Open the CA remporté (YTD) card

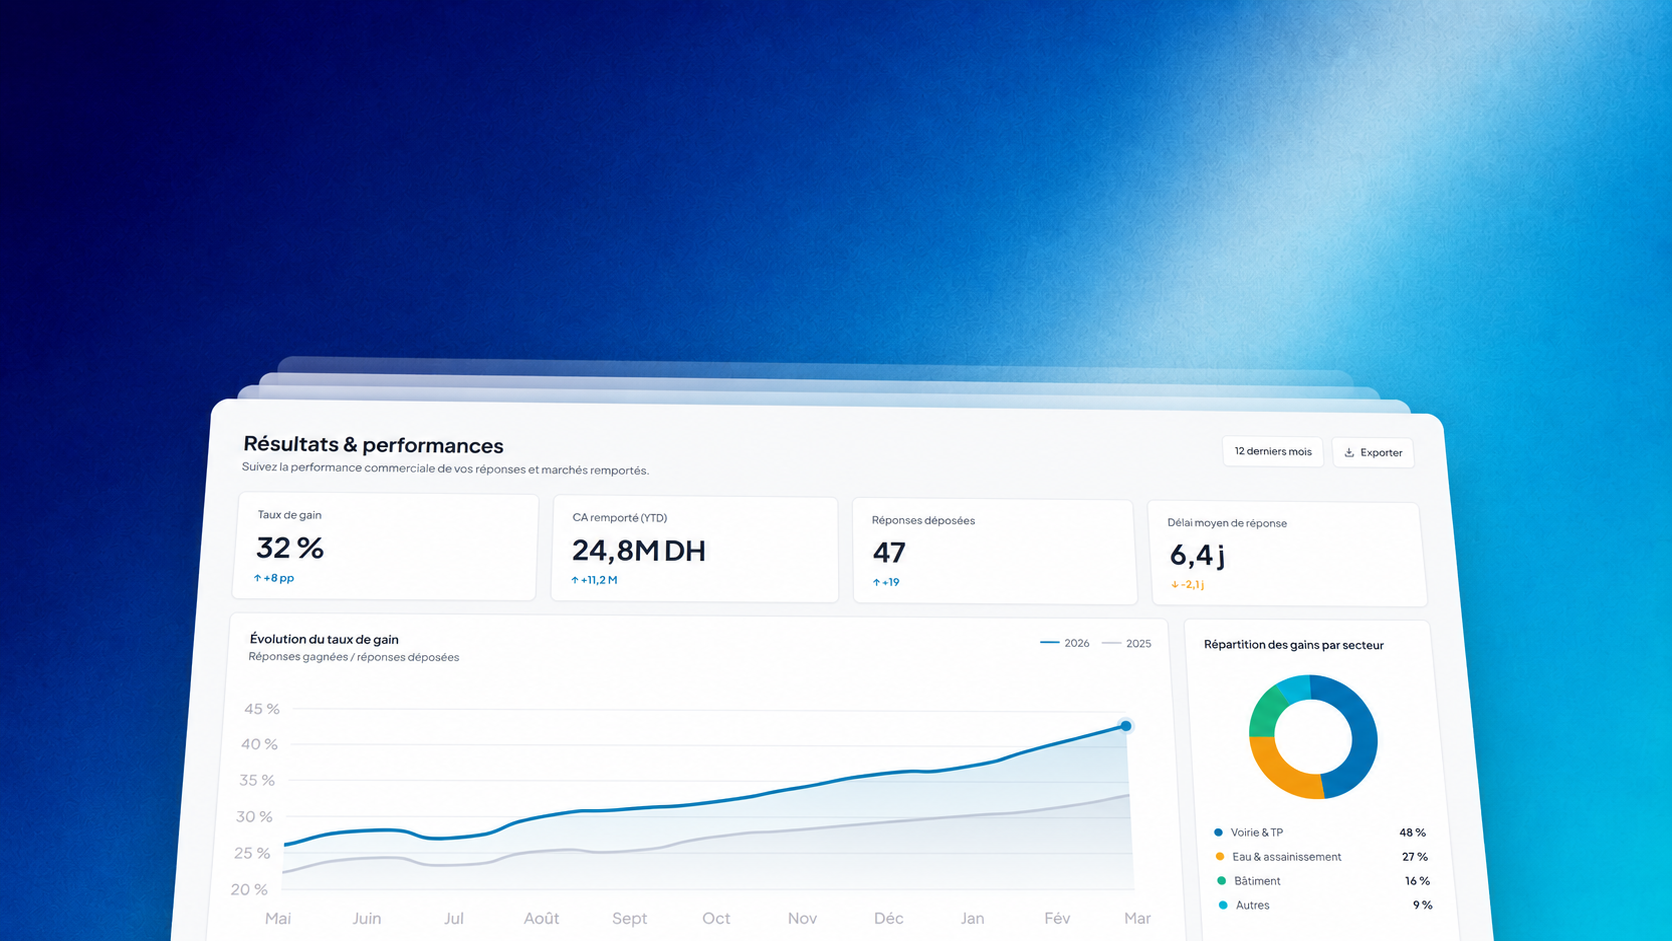pyautogui.click(x=695, y=549)
